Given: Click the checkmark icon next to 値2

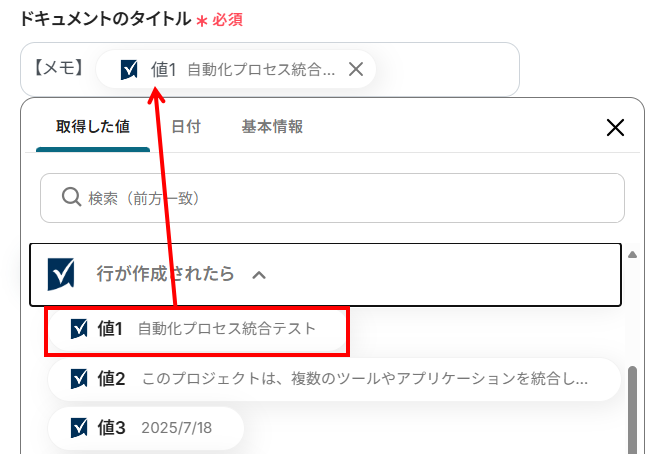Looking at the screenshot, I should [80, 379].
